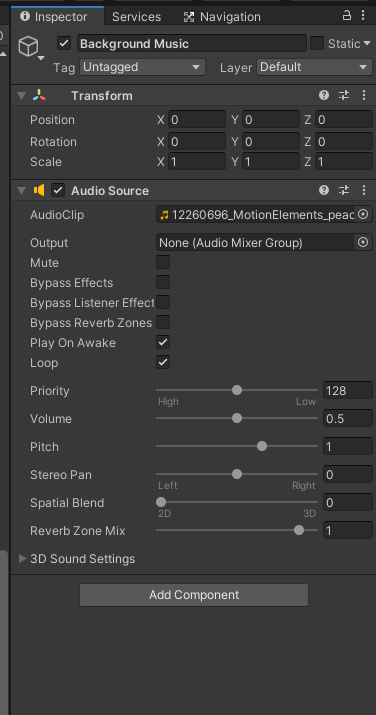The image size is (376, 715).
Task: Toggle the Static checkbox
Action: point(317,44)
